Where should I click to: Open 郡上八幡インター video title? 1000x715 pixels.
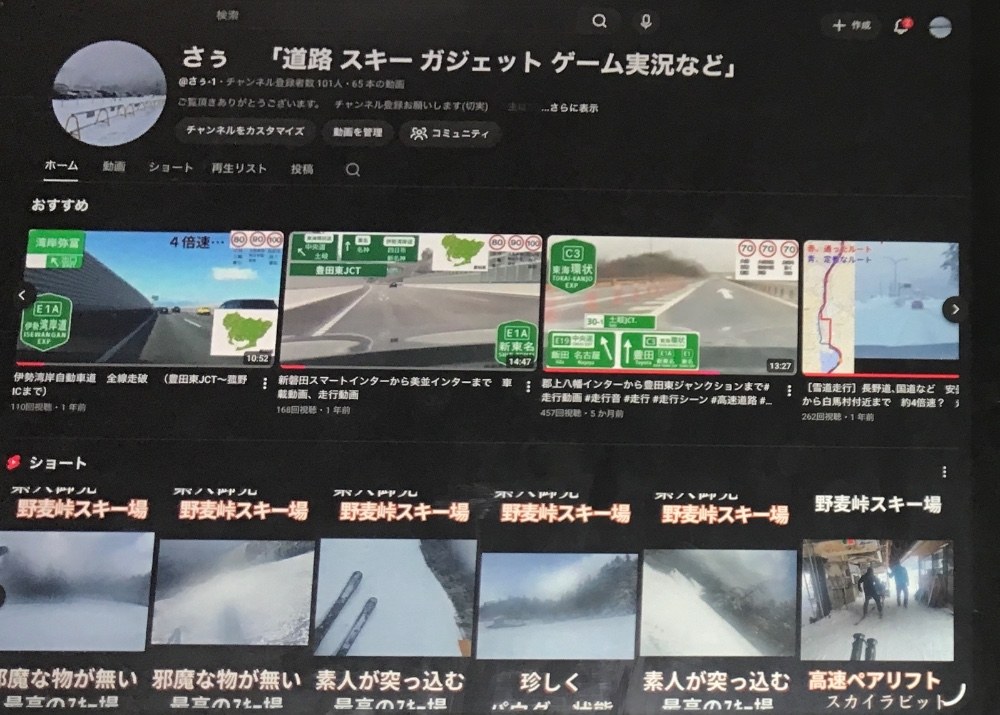point(657,392)
